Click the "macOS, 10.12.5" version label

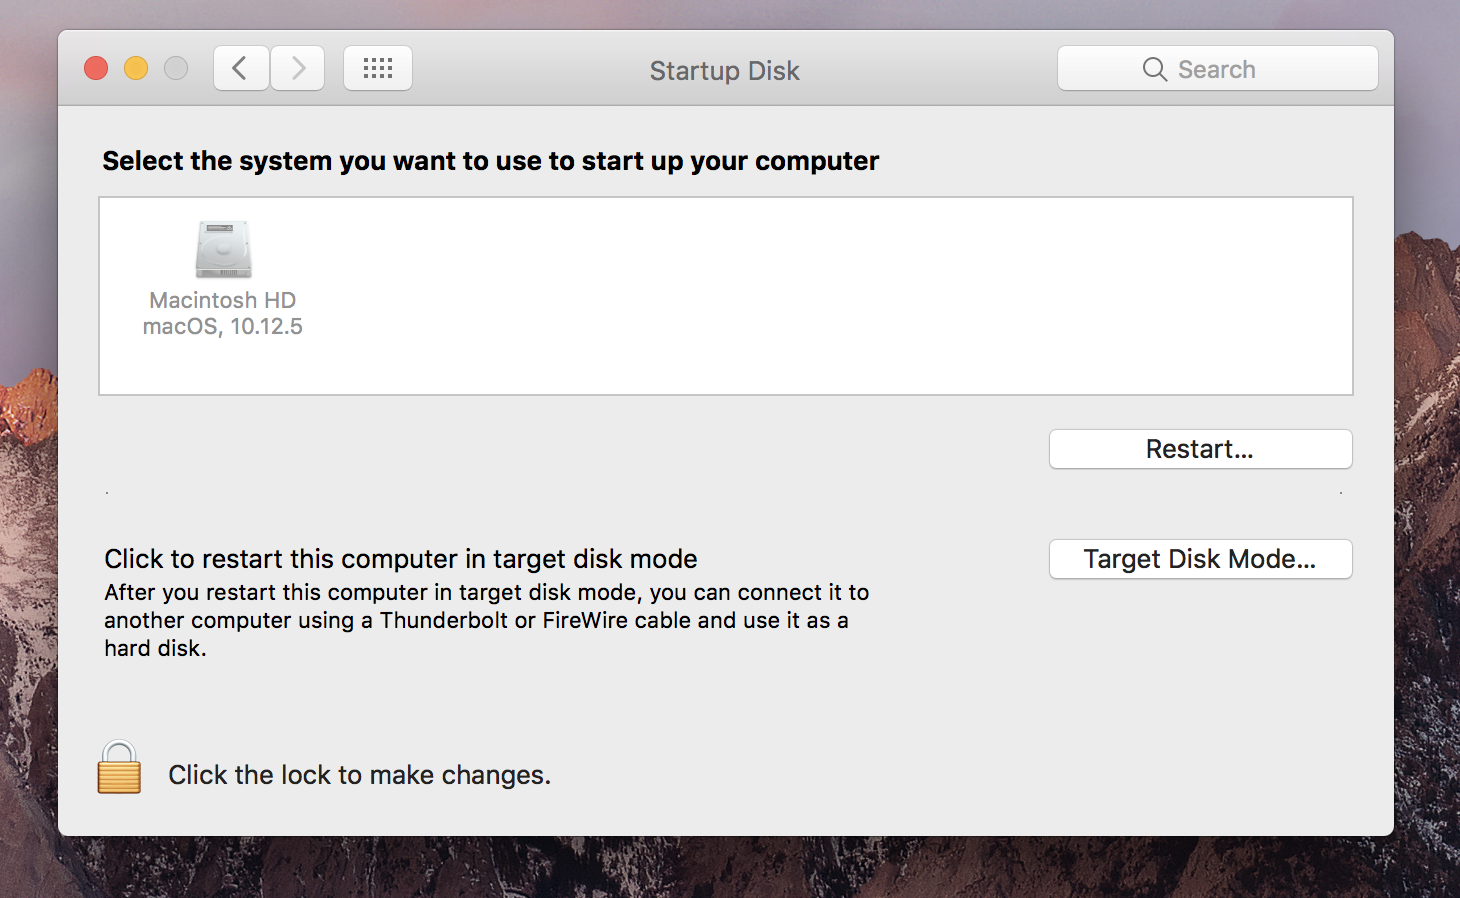pos(223,326)
